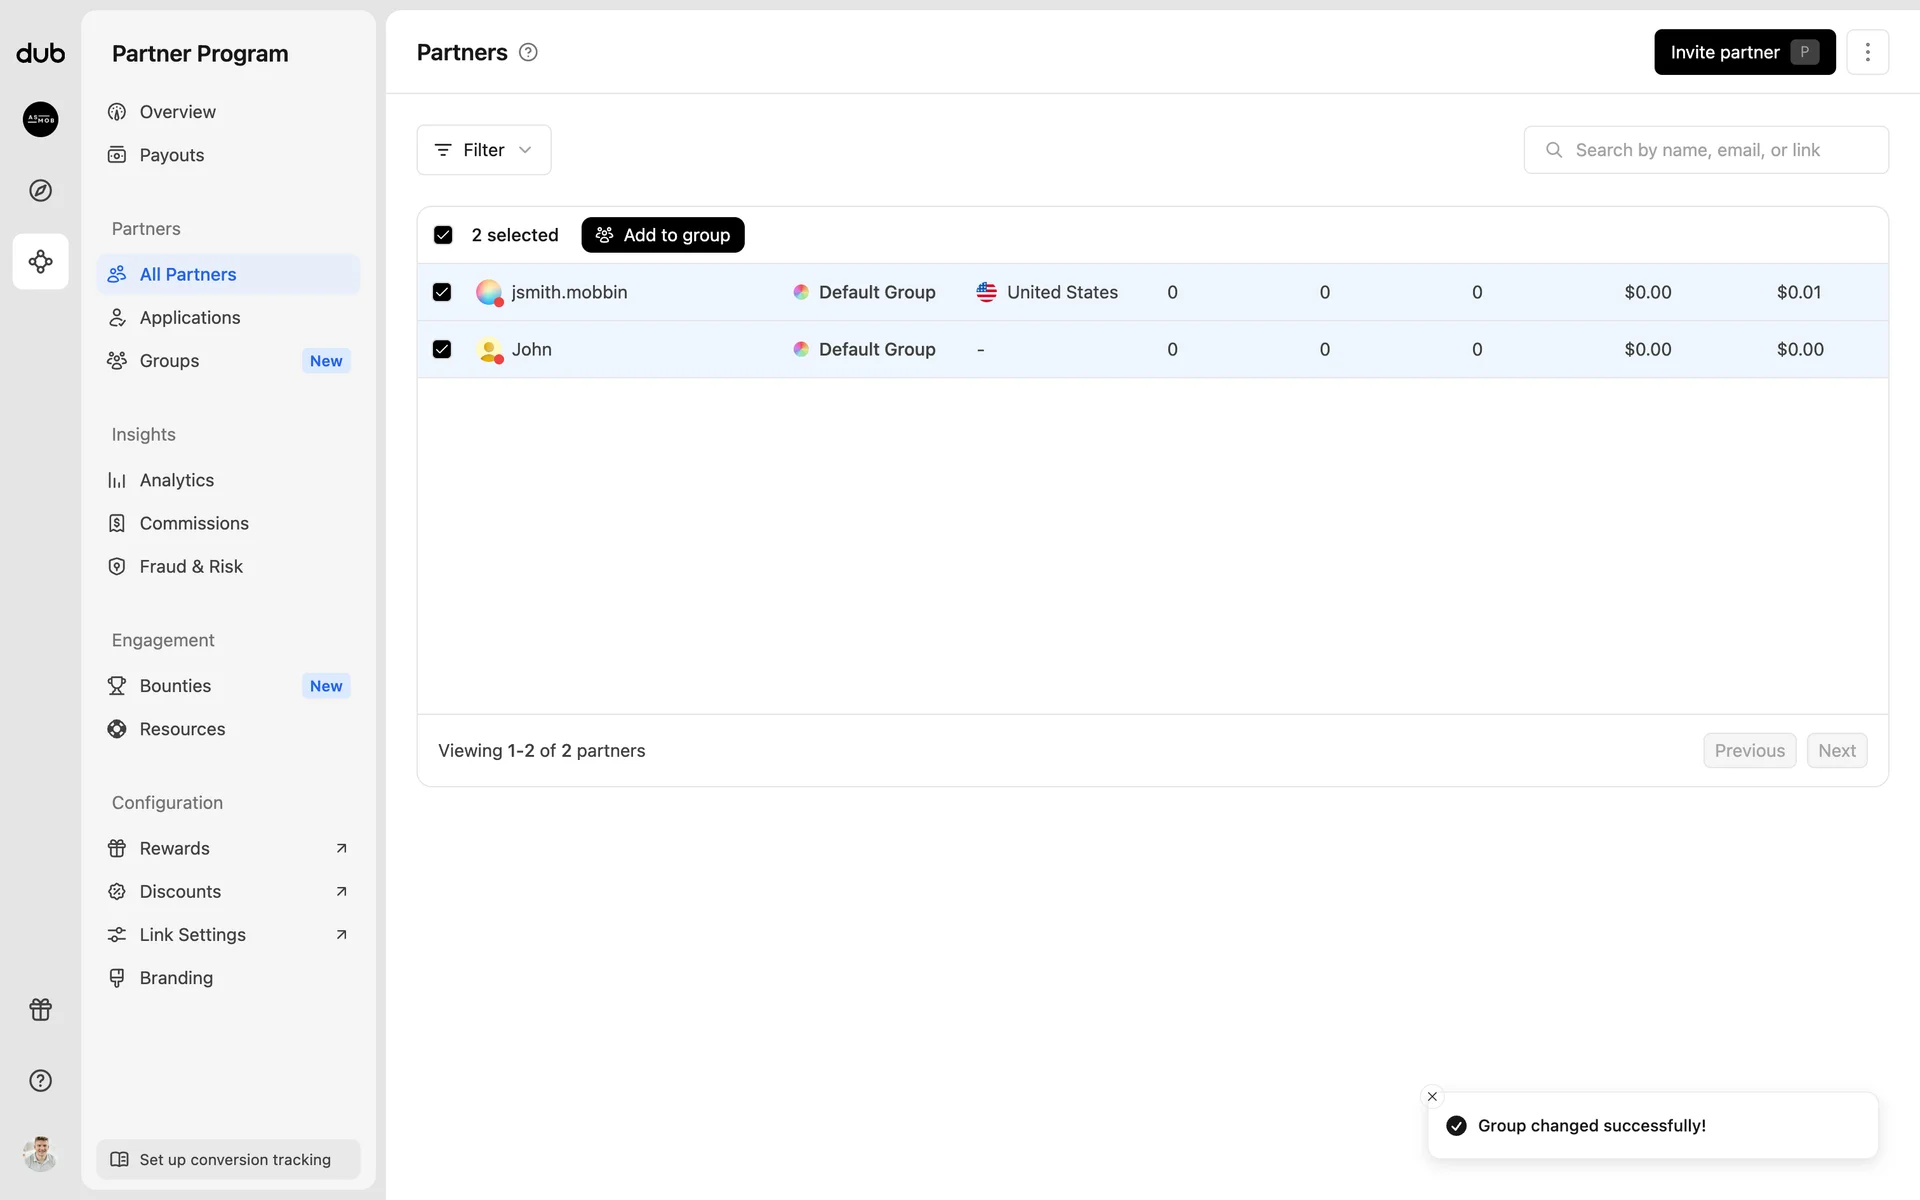This screenshot has width=1920, height=1200.
Task: Open user profile avatar menu
Action: 40,1153
